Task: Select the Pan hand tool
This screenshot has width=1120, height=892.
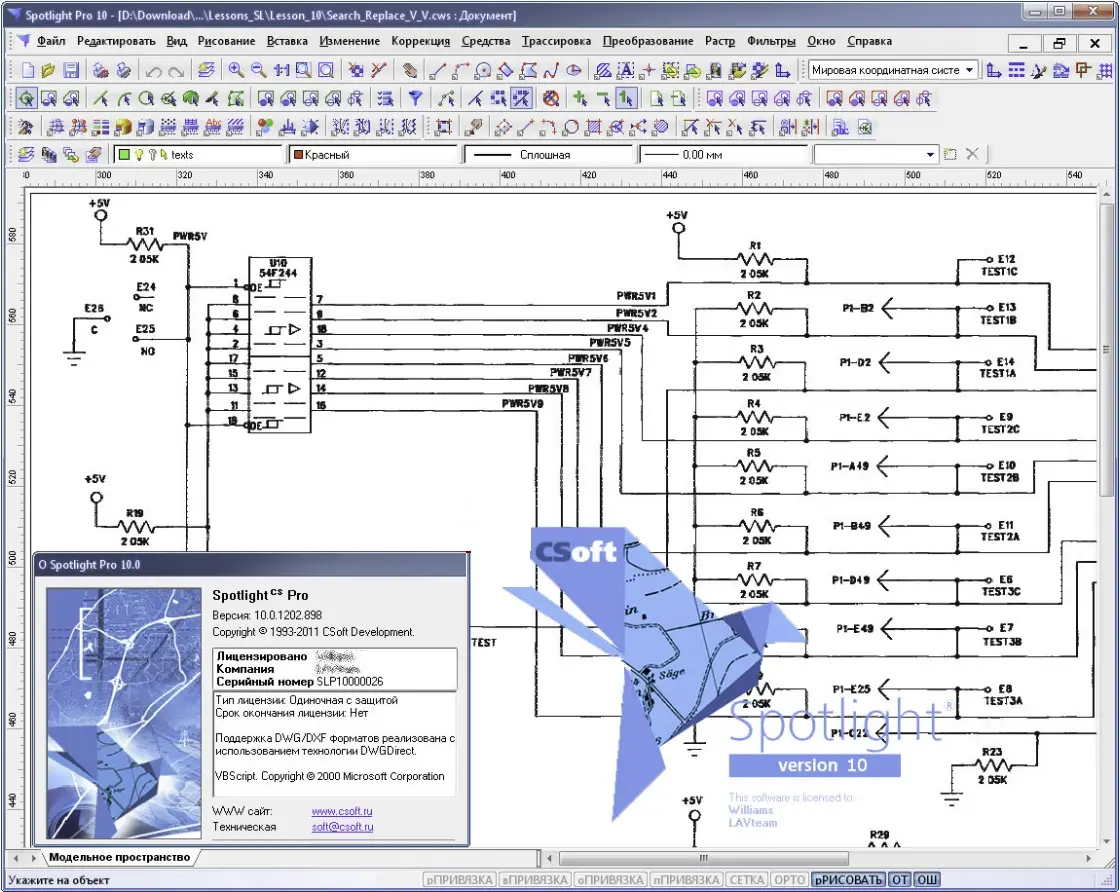Action: point(409,70)
